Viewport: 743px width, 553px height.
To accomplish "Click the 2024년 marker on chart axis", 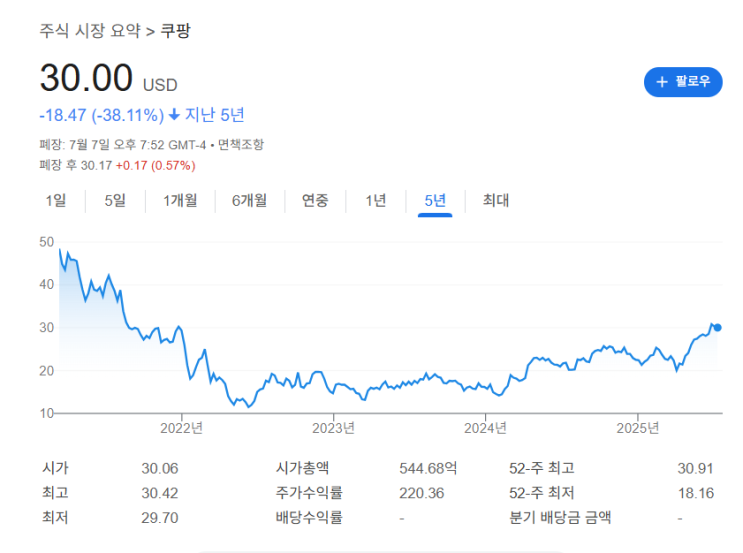I will pos(486,428).
